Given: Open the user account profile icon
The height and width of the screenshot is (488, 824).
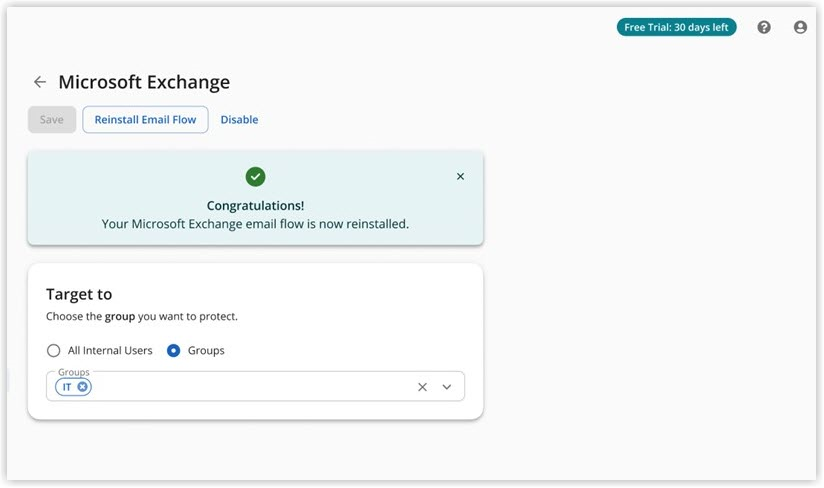Looking at the screenshot, I should (800, 28).
